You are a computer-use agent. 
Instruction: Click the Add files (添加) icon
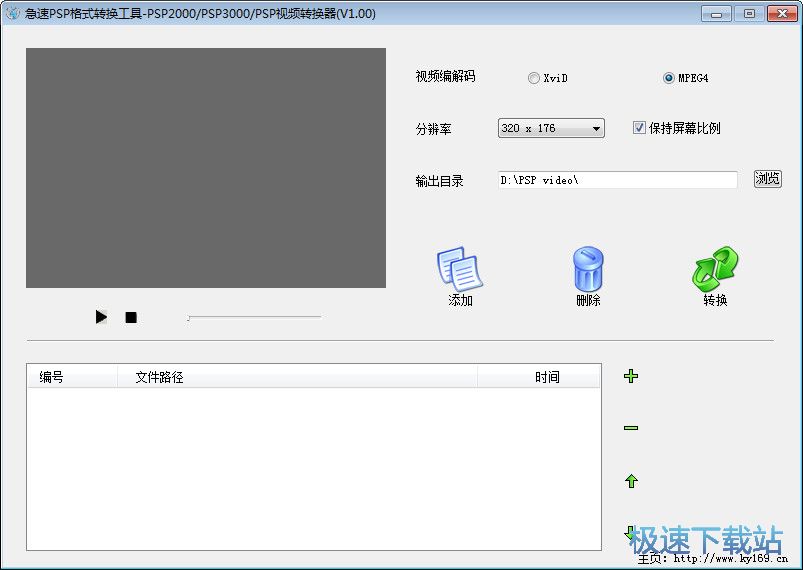click(x=460, y=270)
